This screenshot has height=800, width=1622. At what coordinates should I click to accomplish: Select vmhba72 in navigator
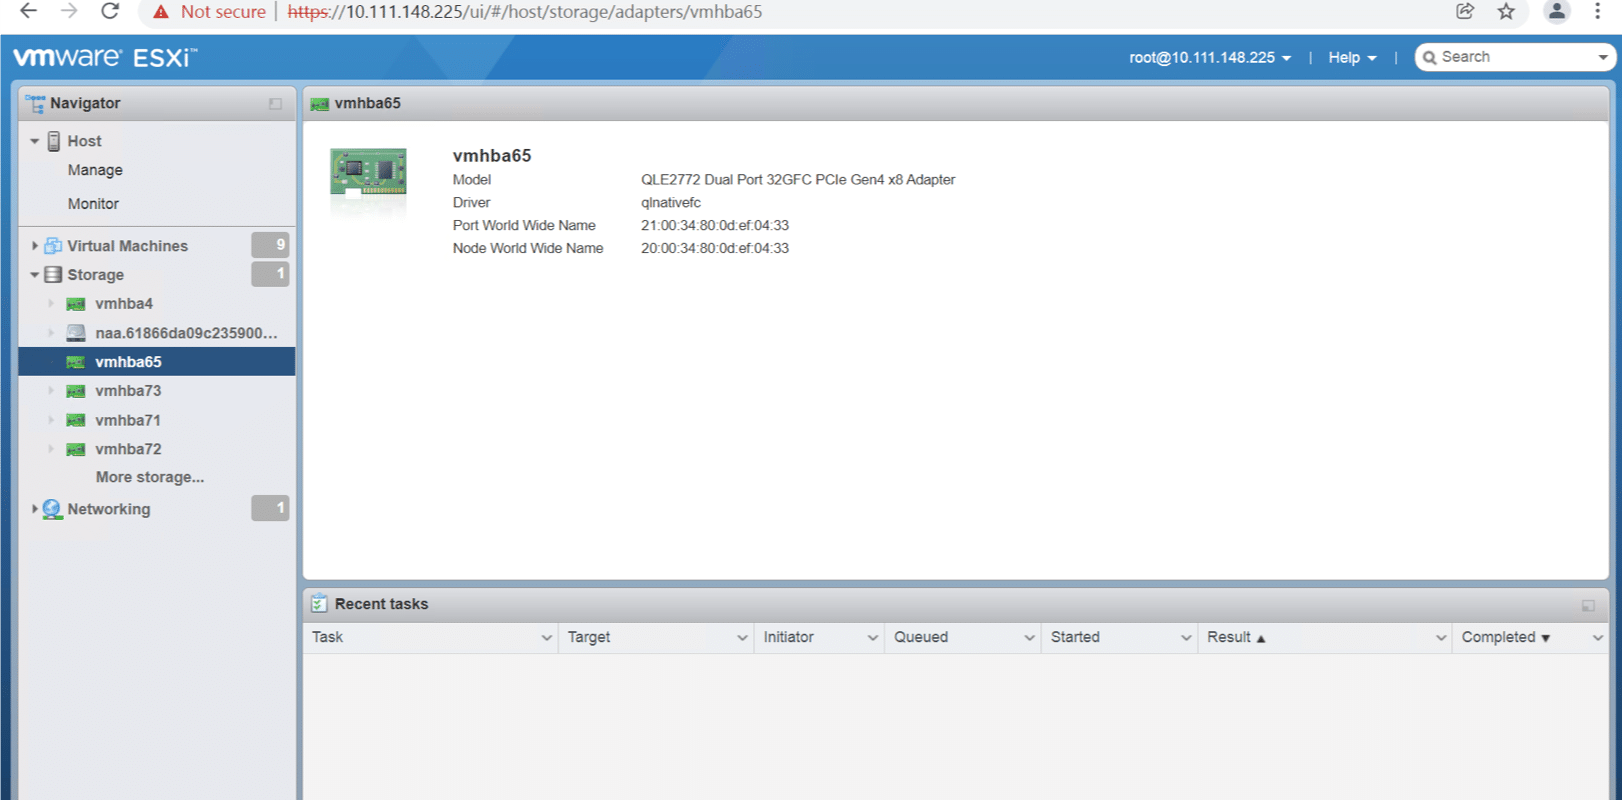(128, 449)
